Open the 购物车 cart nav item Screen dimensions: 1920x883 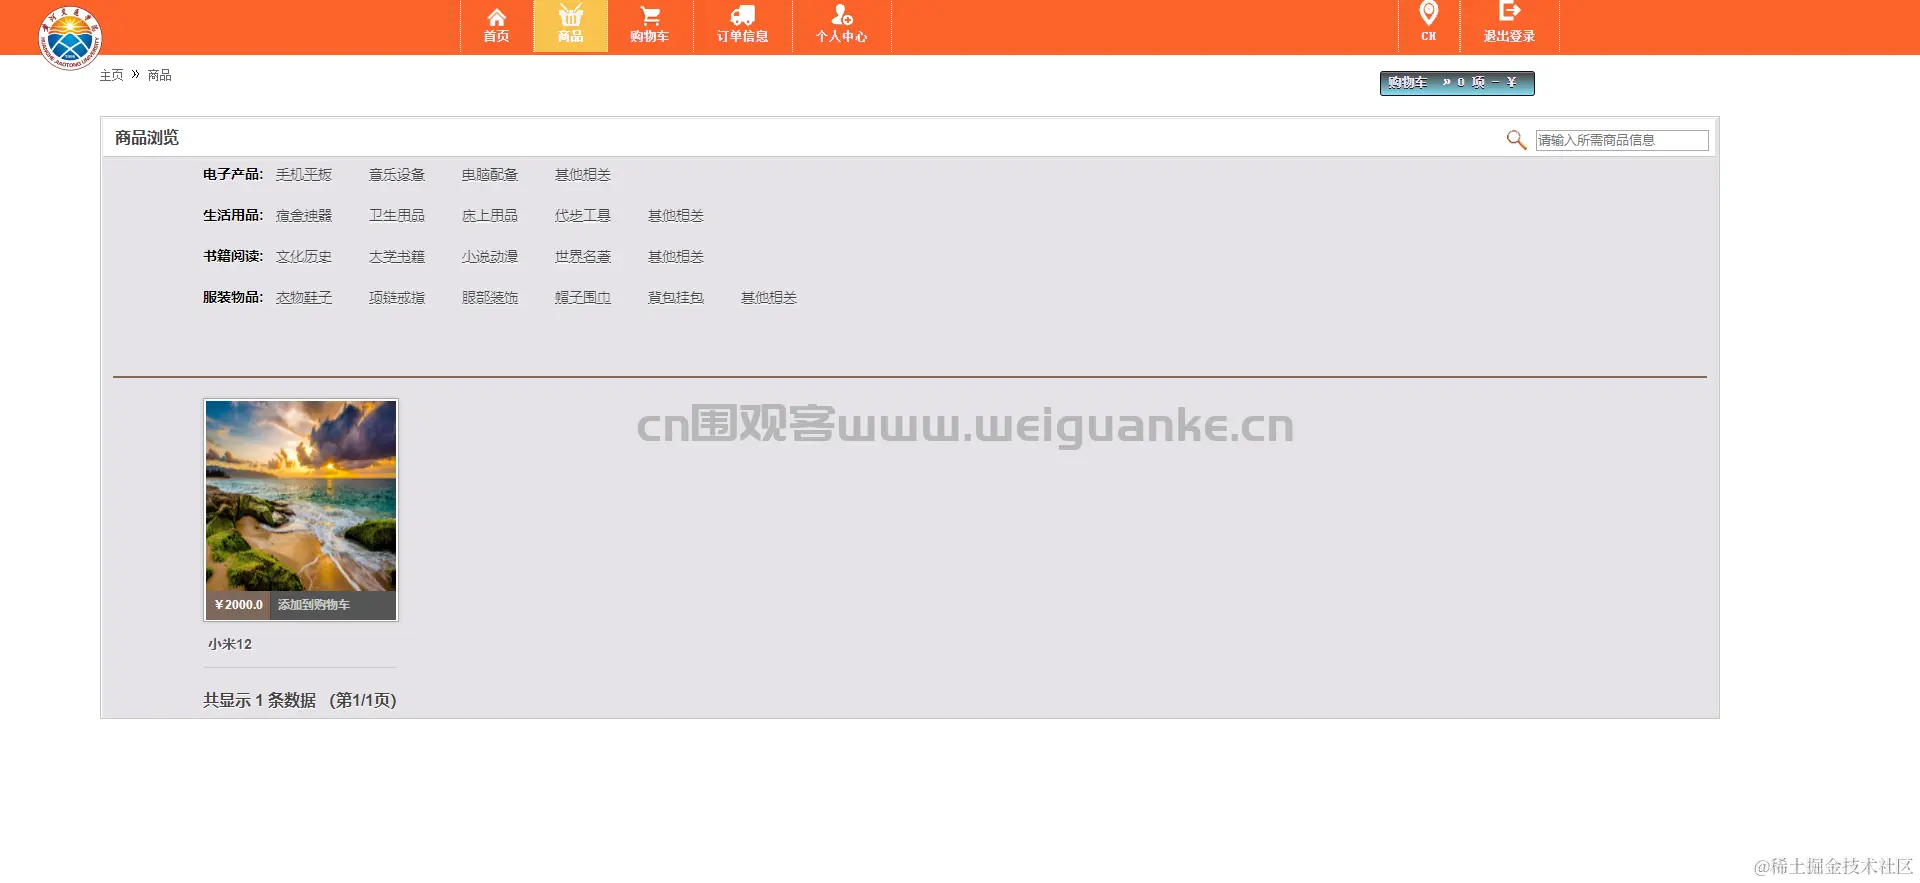pos(649,26)
